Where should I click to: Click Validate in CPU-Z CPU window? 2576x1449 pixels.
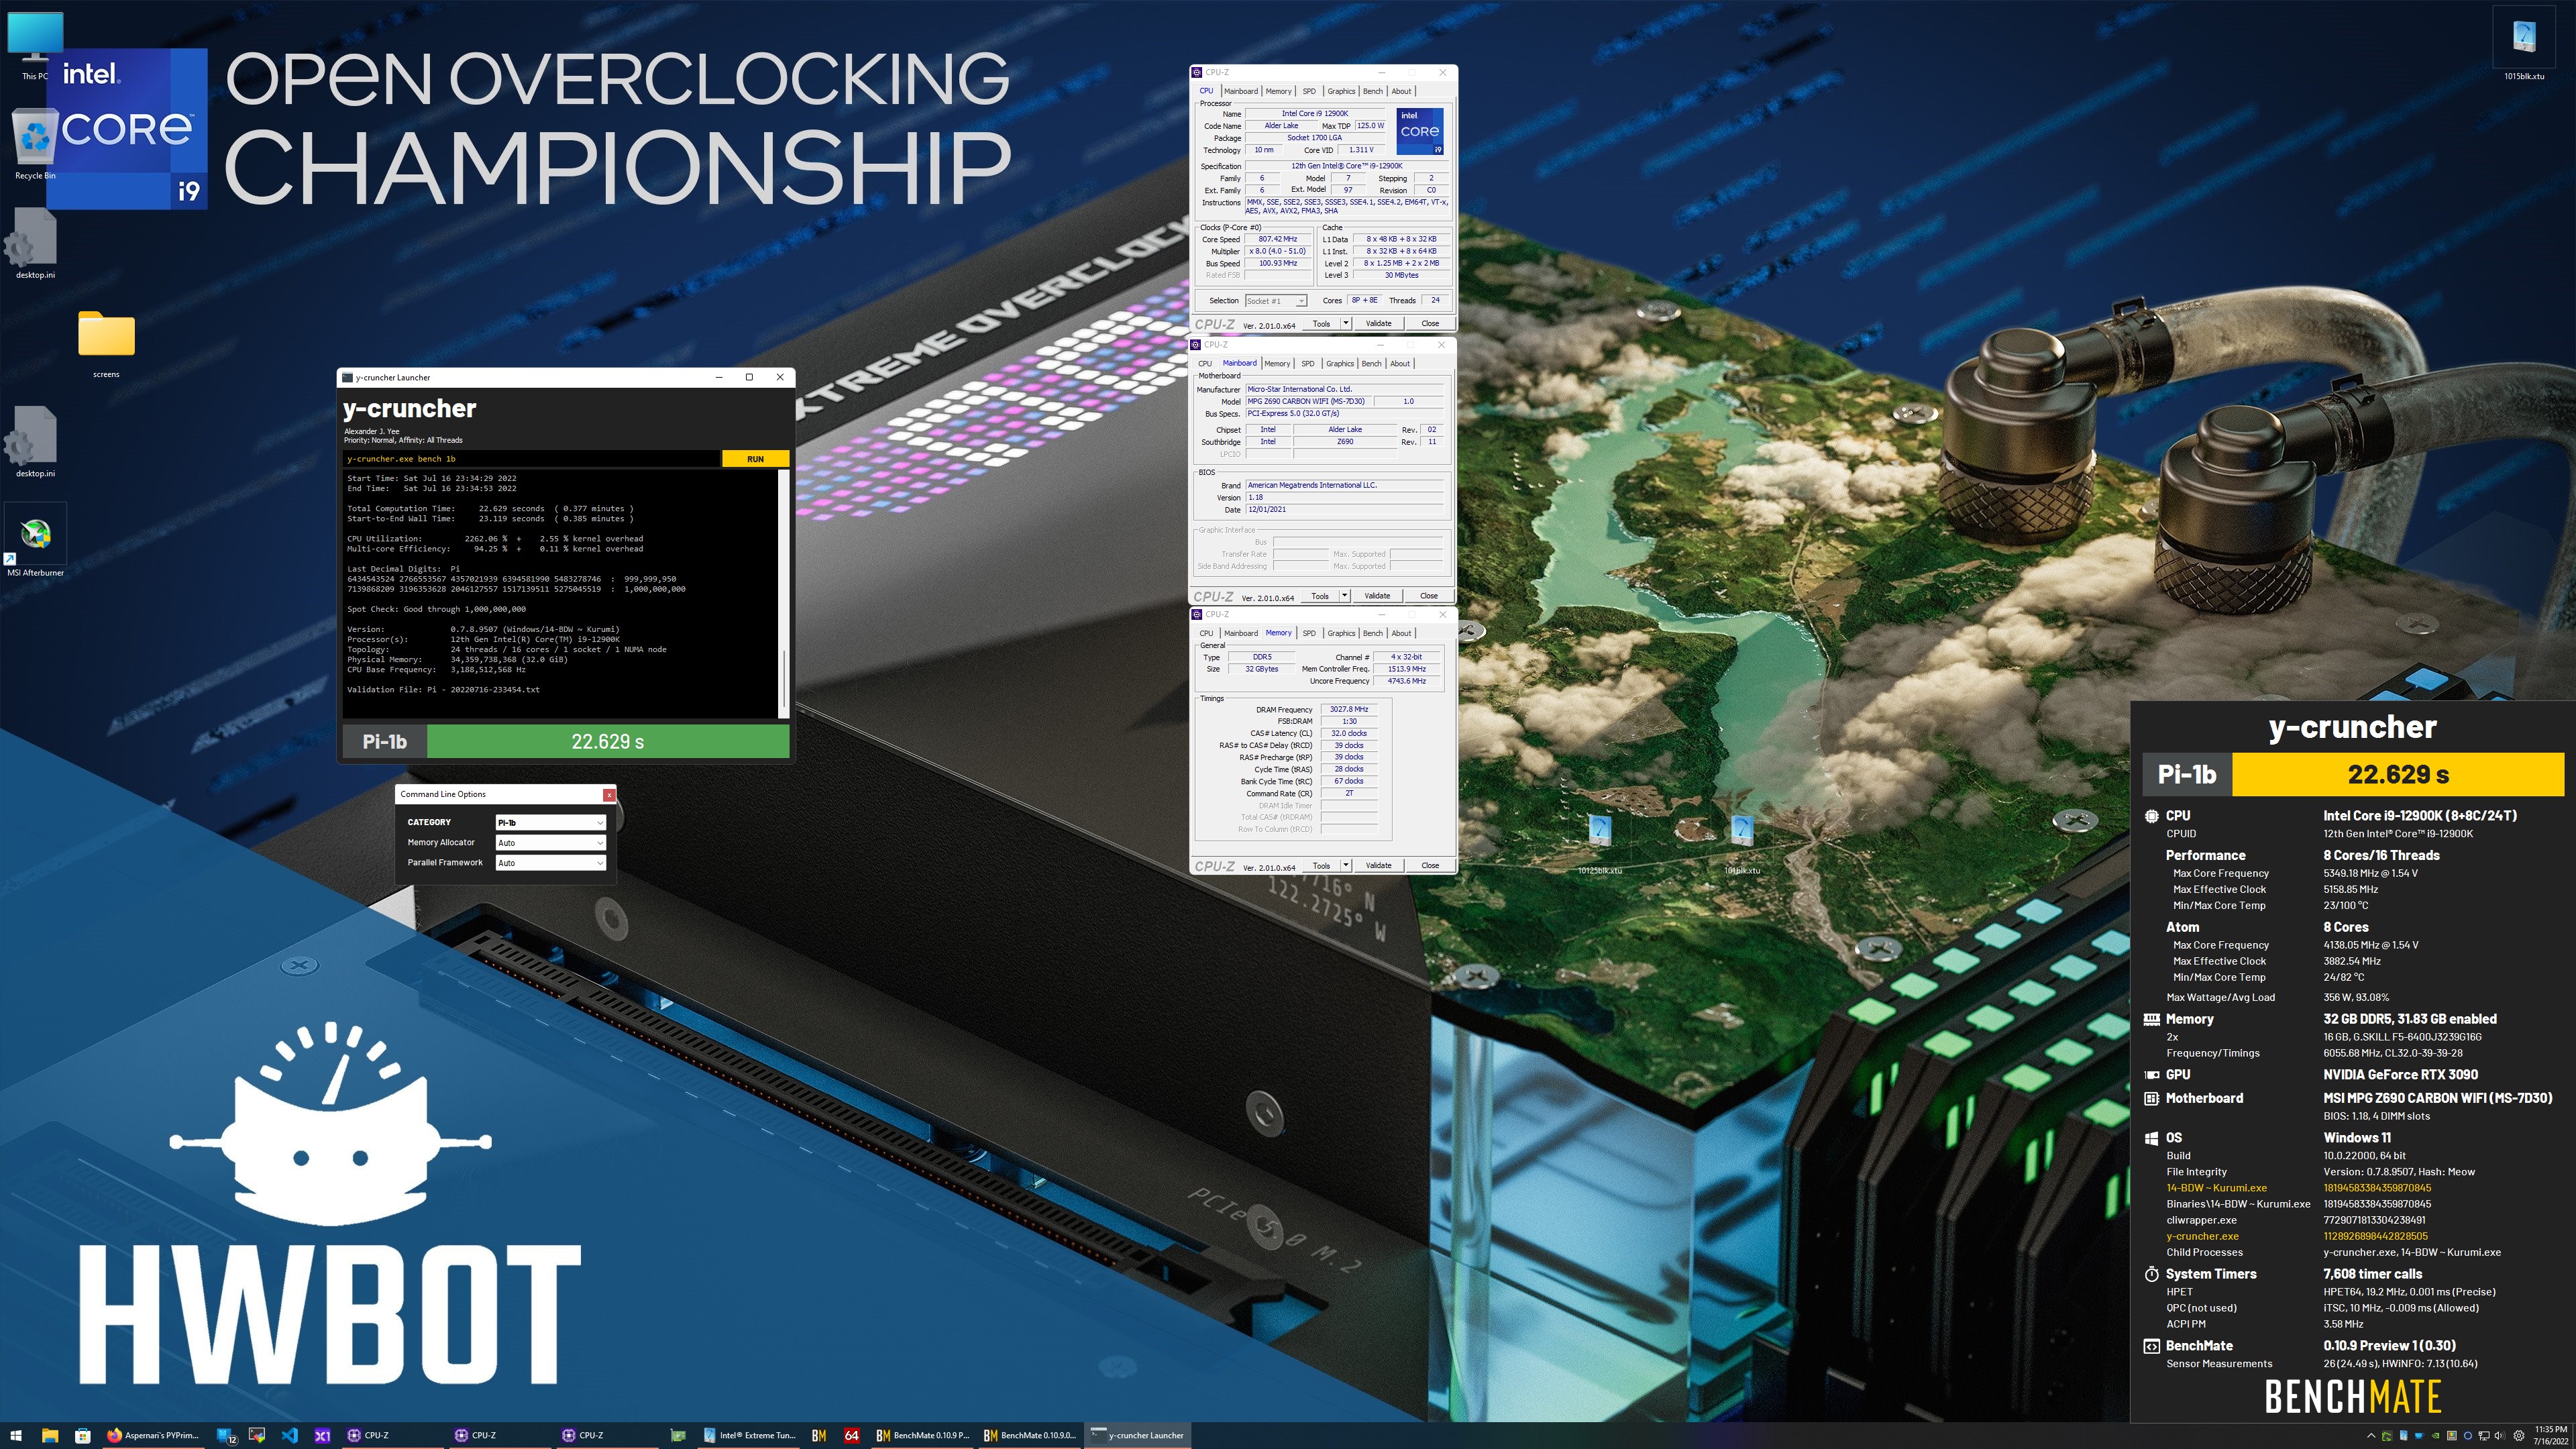click(x=1378, y=323)
